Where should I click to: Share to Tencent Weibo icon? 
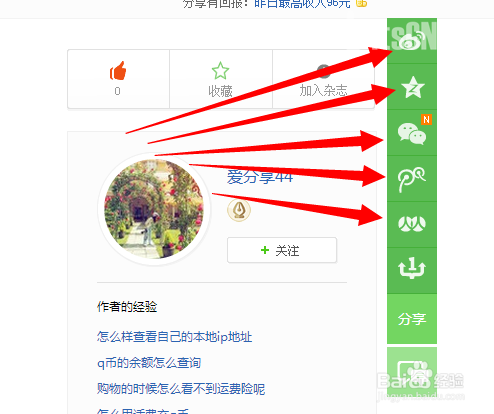click(x=412, y=179)
